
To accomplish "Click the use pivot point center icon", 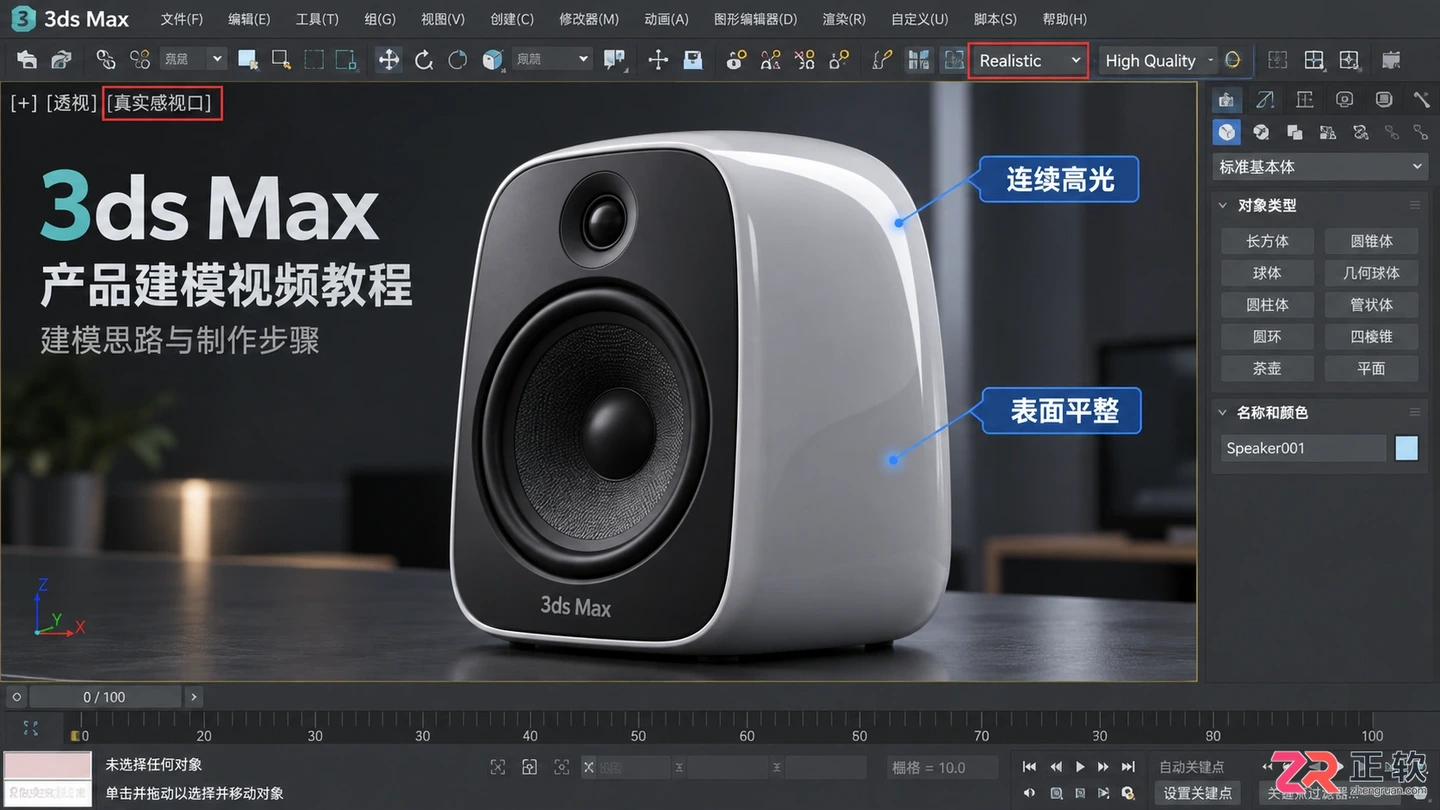I will pos(614,60).
